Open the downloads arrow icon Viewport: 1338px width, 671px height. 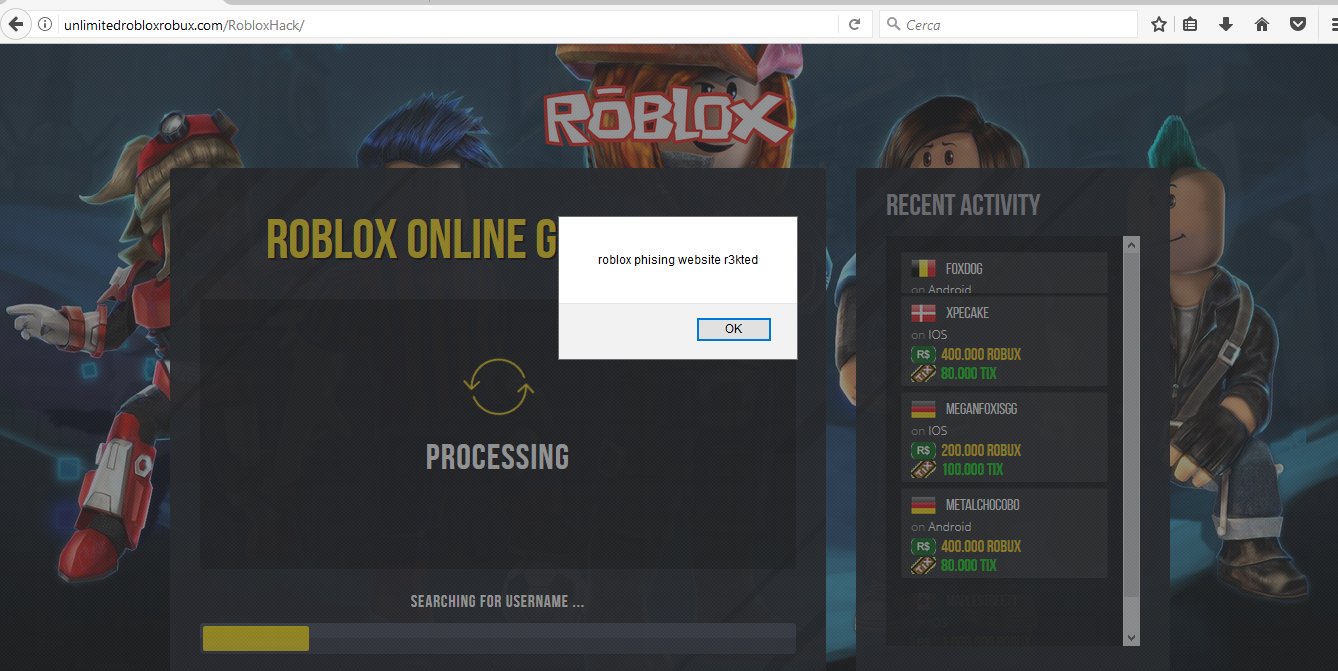coord(1226,24)
